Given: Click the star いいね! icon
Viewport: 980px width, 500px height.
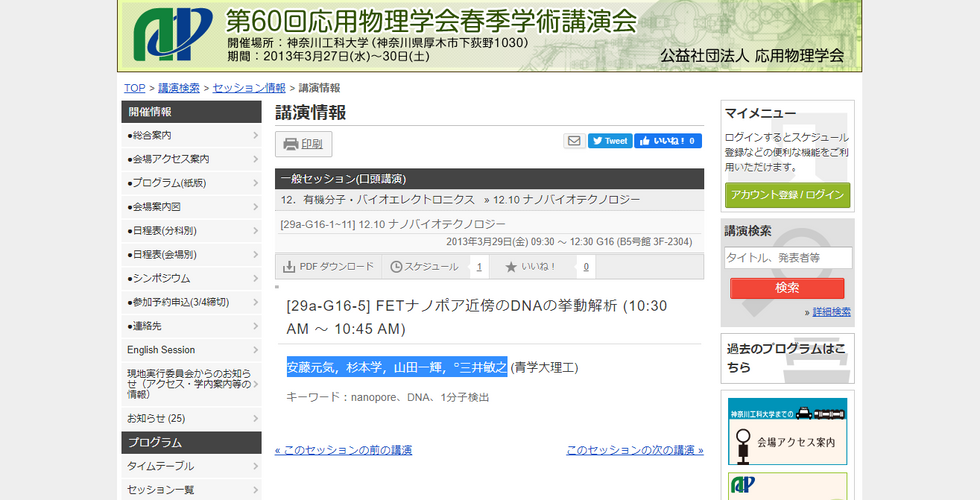Looking at the screenshot, I should 511,267.
